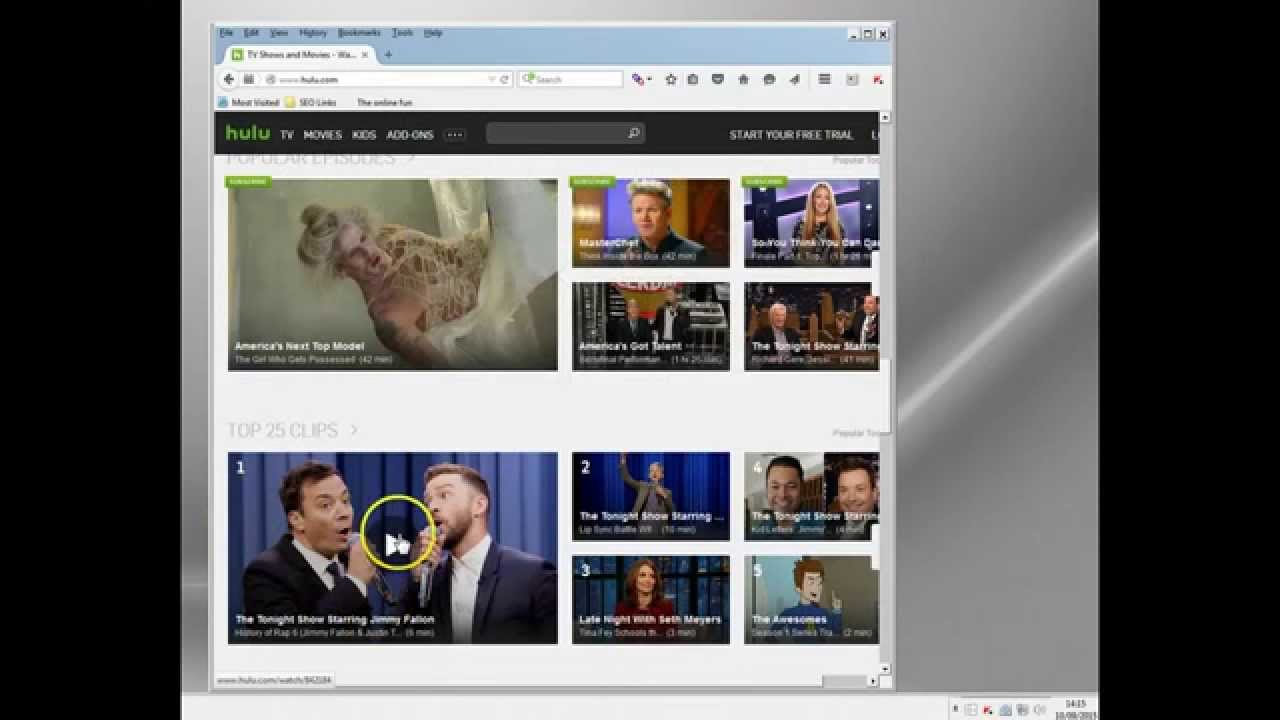The width and height of the screenshot is (1280, 720).
Task: Open MOVIES in Hulu navigation
Action: click(323, 134)
